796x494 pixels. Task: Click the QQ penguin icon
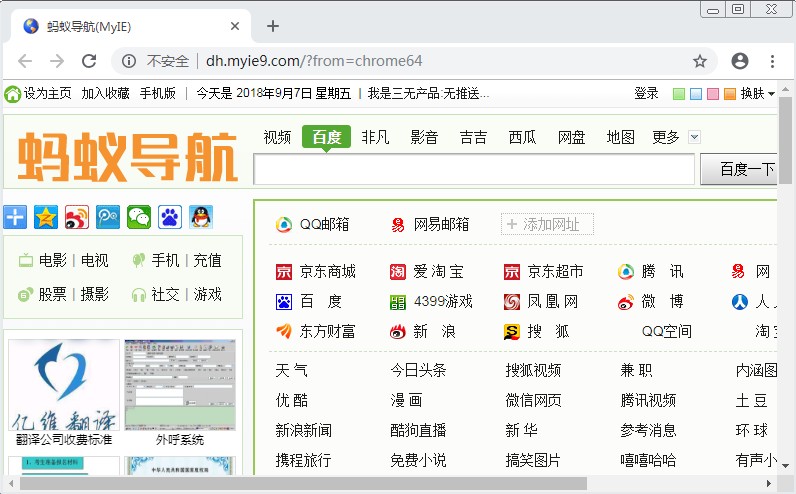point(201,216)
